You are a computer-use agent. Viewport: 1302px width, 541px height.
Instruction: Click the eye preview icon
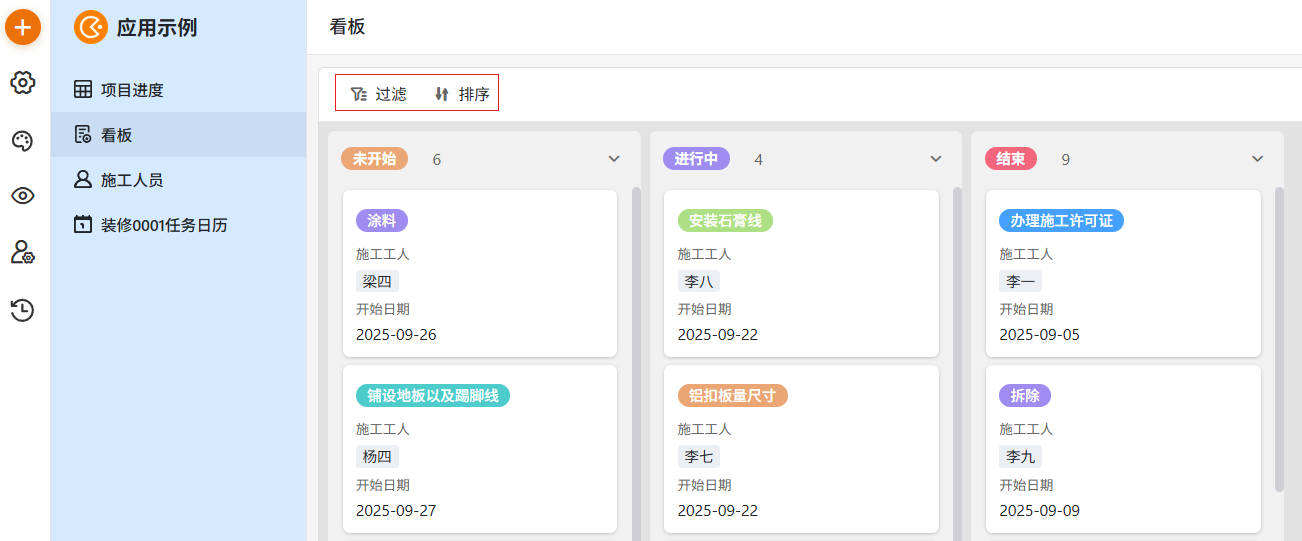click(23, 196)
